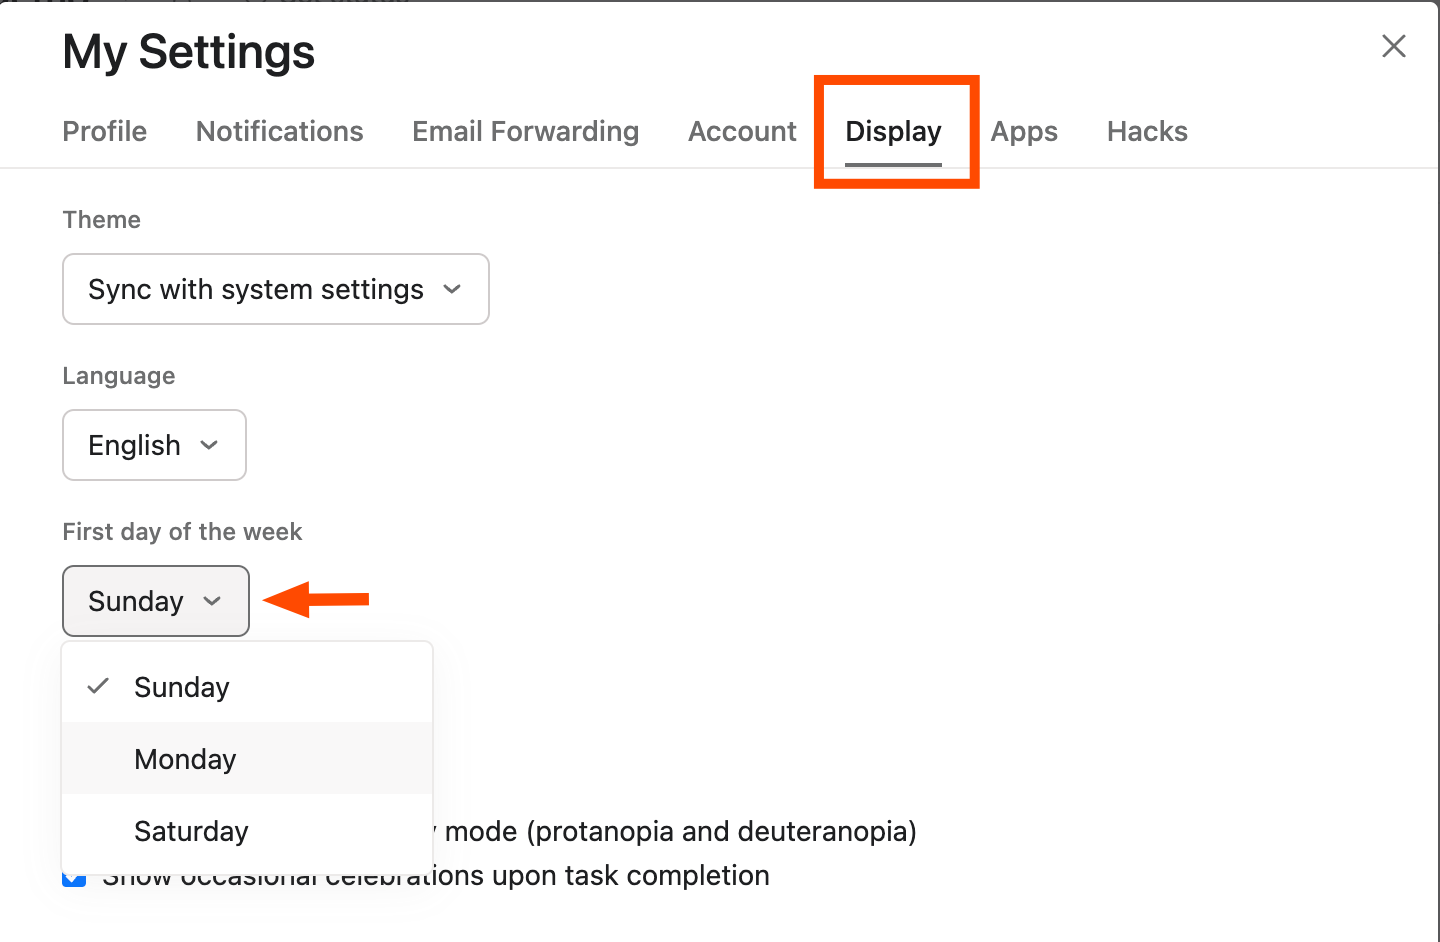Choose Sunday from the list
This screenshot has width=1440, height=942.
[247, 687]
